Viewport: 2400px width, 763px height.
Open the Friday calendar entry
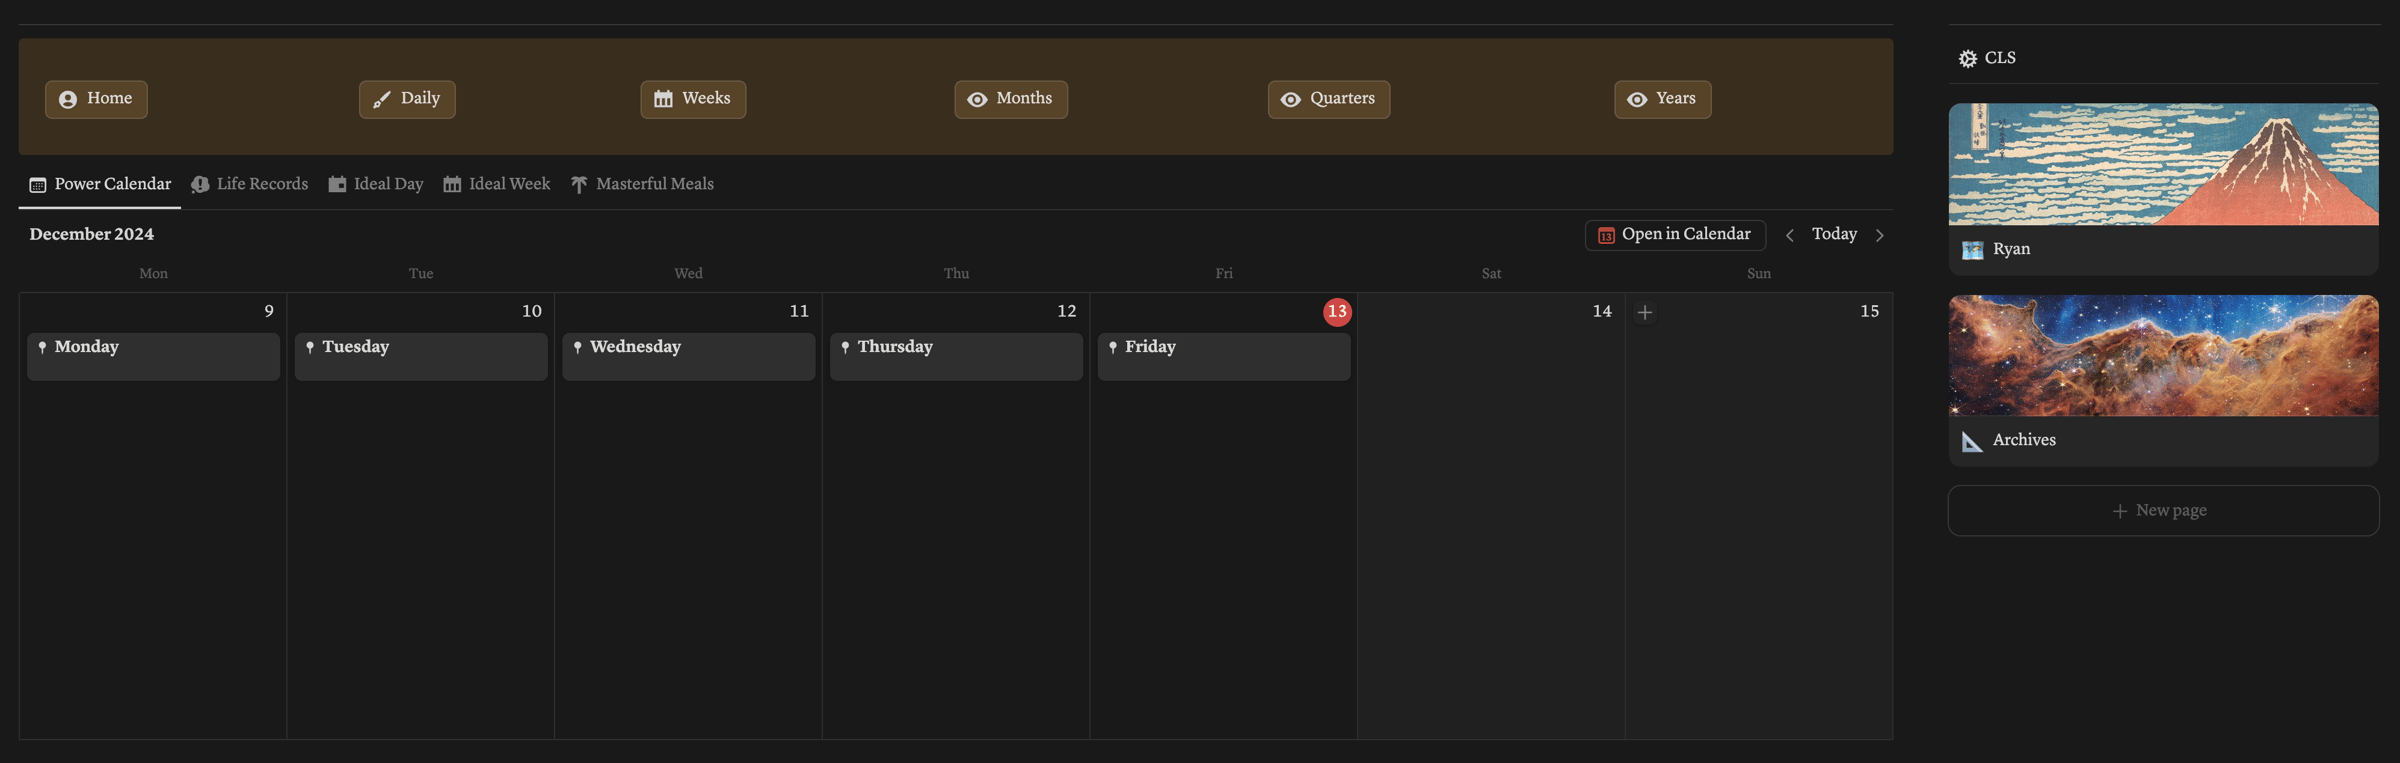1224,356
